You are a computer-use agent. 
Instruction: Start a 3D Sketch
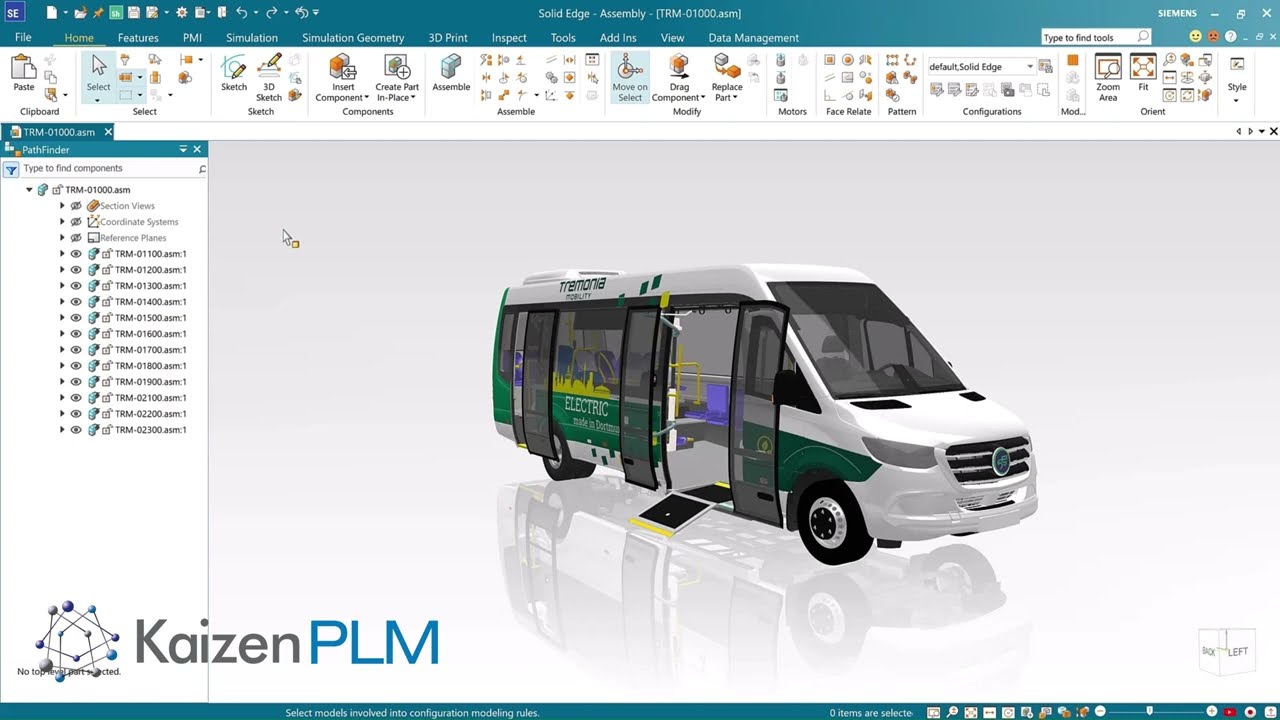coord(269,78)
